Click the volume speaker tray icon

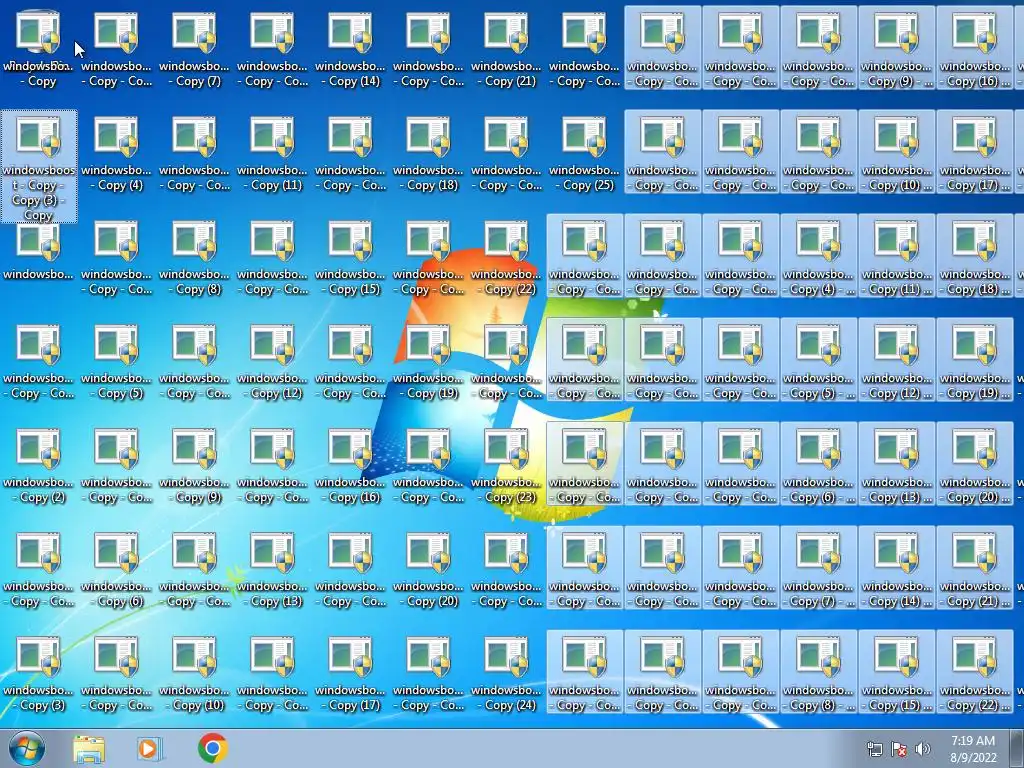tap(923, 749)
